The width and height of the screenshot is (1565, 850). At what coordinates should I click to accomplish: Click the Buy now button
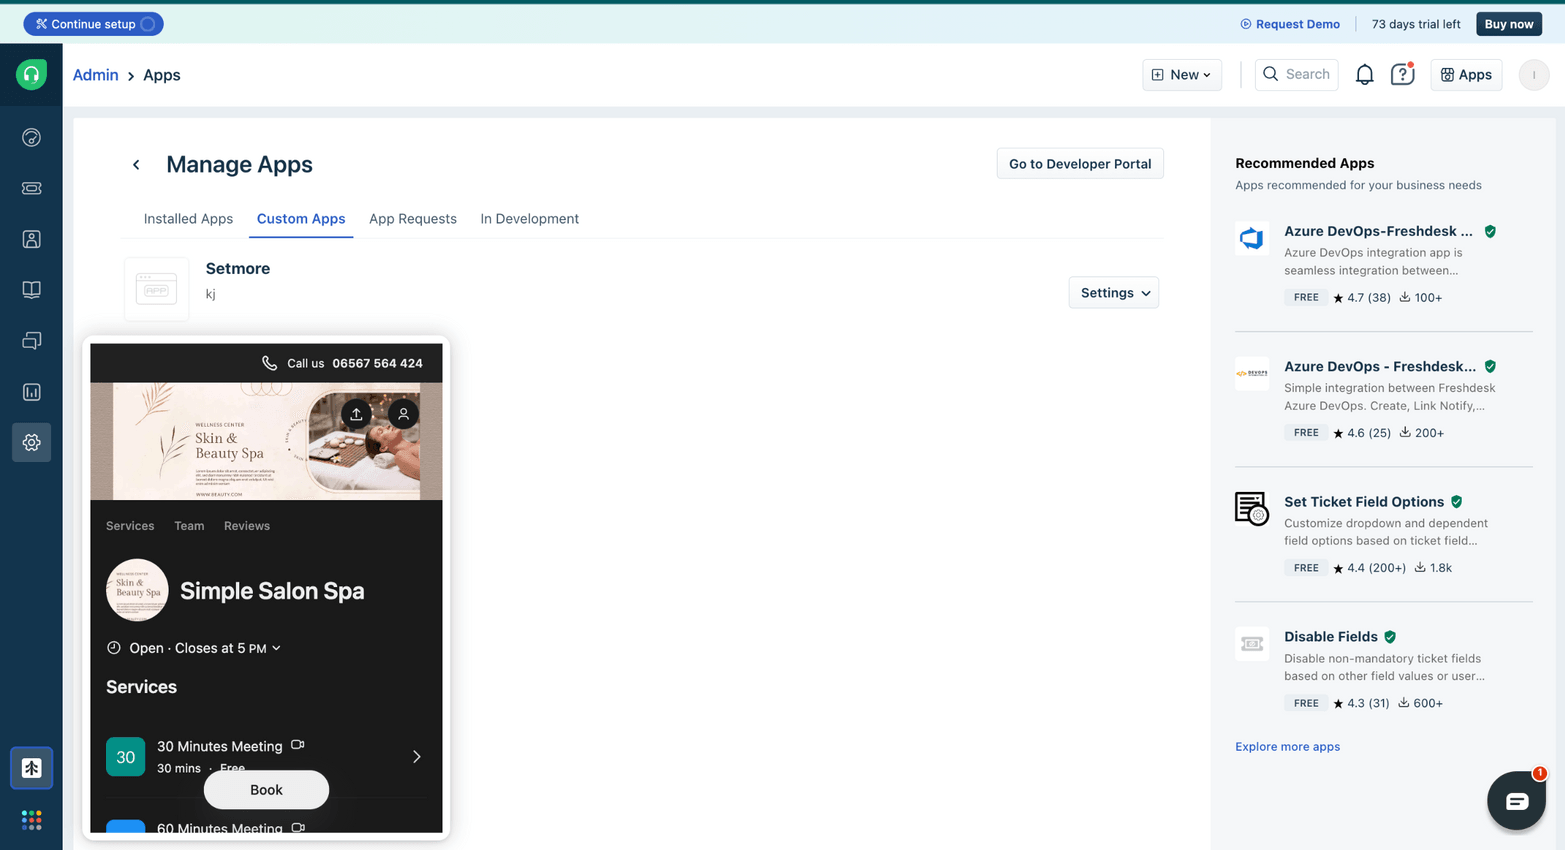pyautogui.click(x=1508, y=24)
